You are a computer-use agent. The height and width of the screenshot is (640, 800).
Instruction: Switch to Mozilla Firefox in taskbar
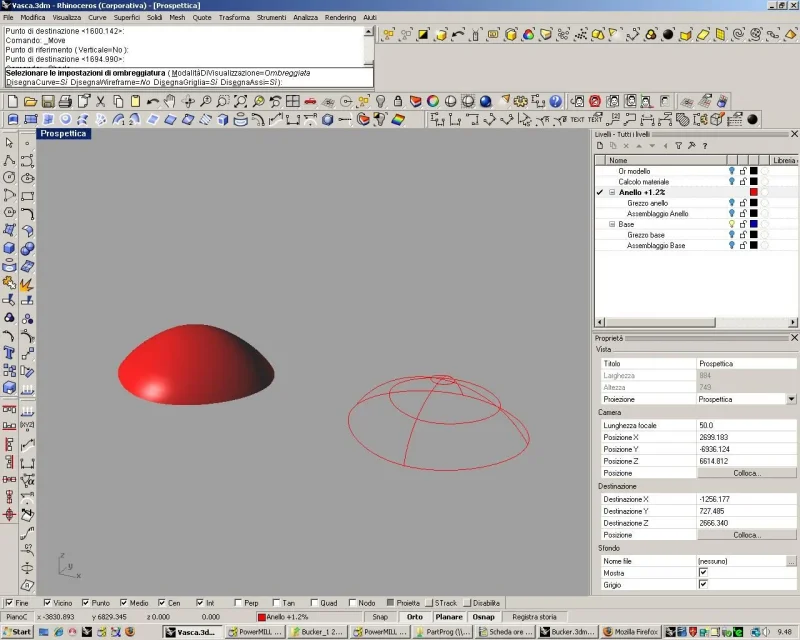[x=631, y=632]
